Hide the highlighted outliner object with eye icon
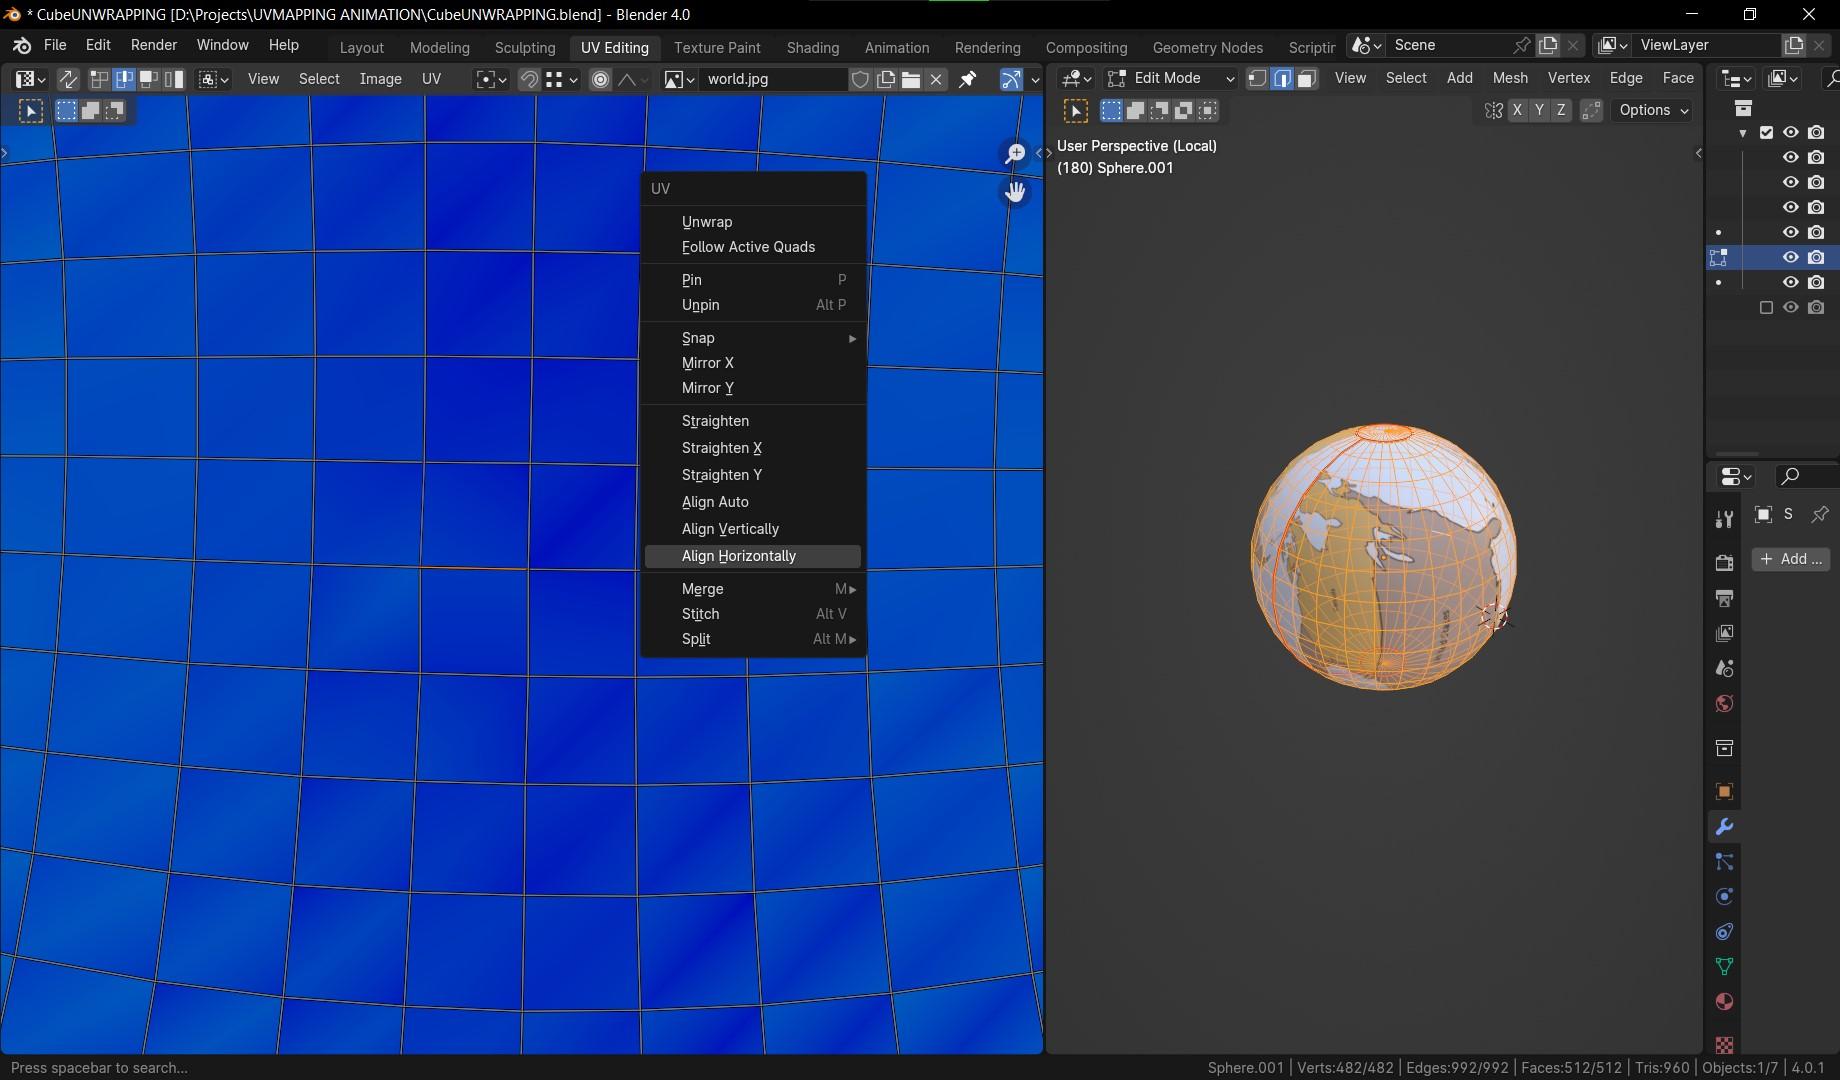Viewport: 1840px width, 1080px height. [1790, 257]
